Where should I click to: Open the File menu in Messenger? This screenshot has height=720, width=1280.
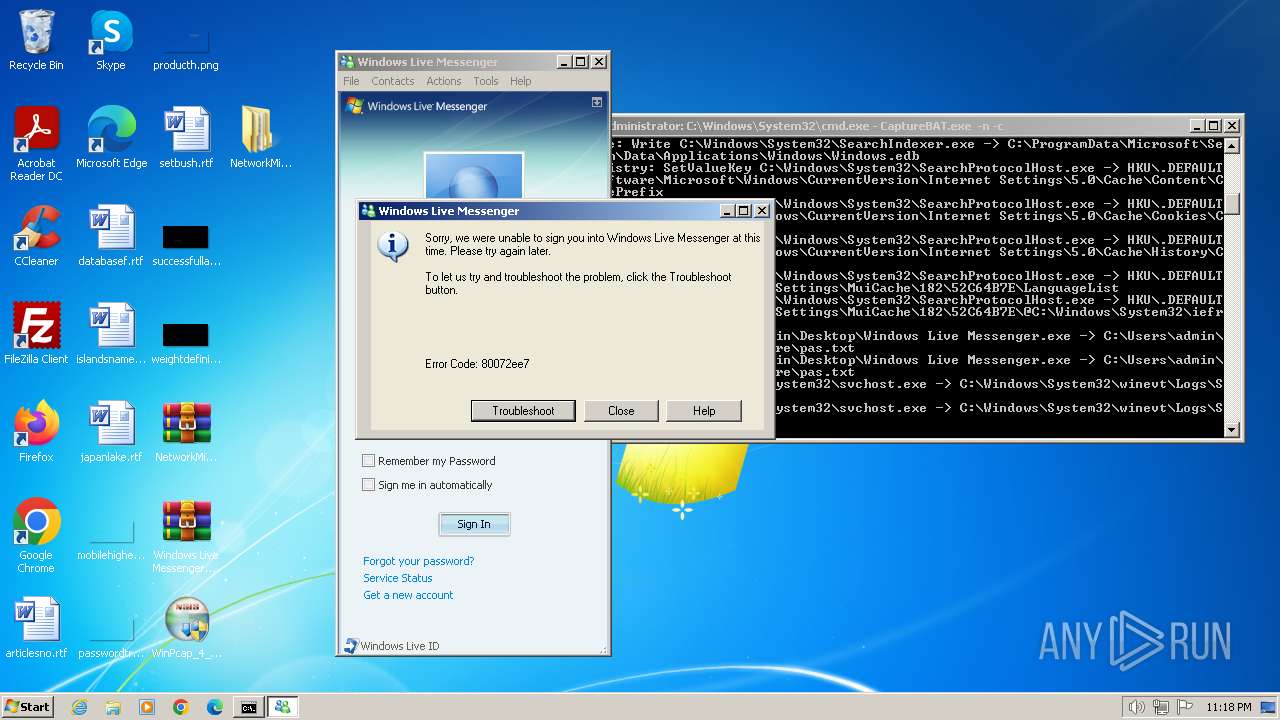click(351, 81)
